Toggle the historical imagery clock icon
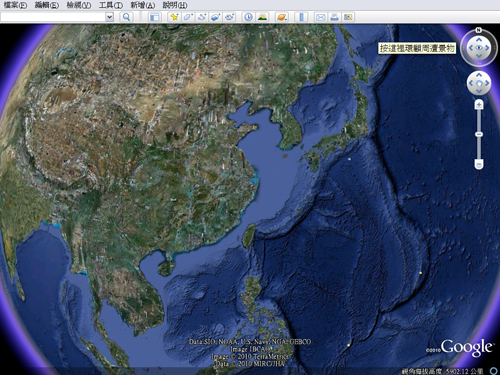 click(x=248, y=17)
